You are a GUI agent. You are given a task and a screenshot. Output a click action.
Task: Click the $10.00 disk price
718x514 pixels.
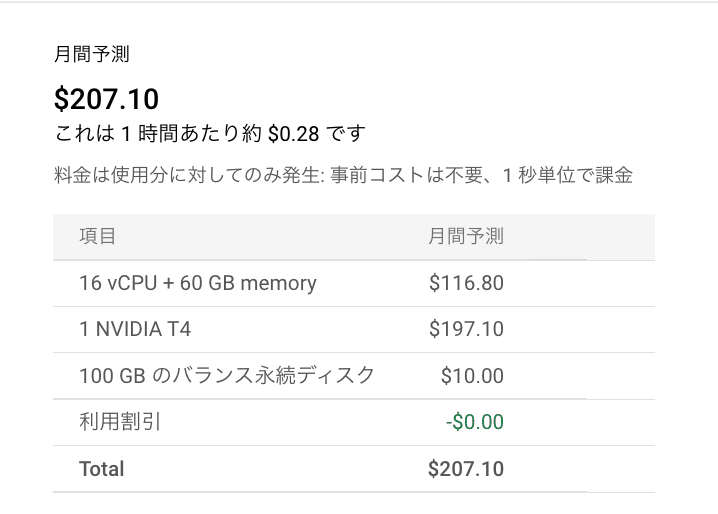click(x=472, y=376)
